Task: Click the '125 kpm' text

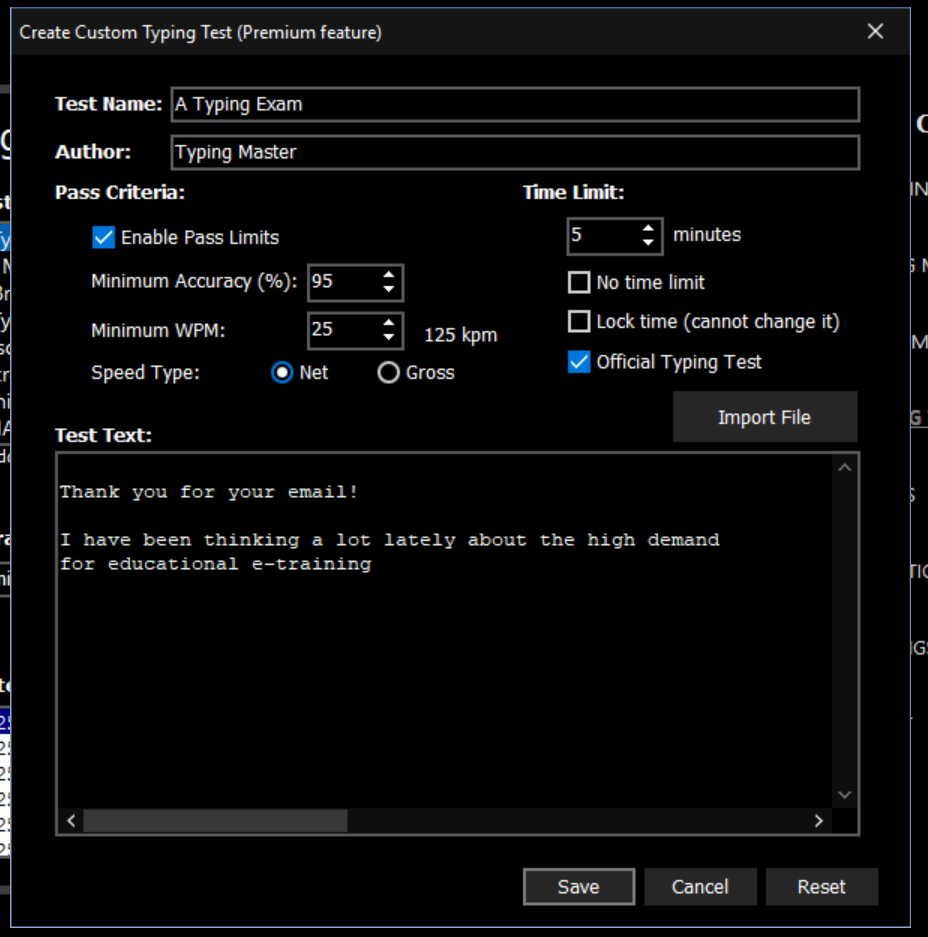Action: tap(460, 335)
